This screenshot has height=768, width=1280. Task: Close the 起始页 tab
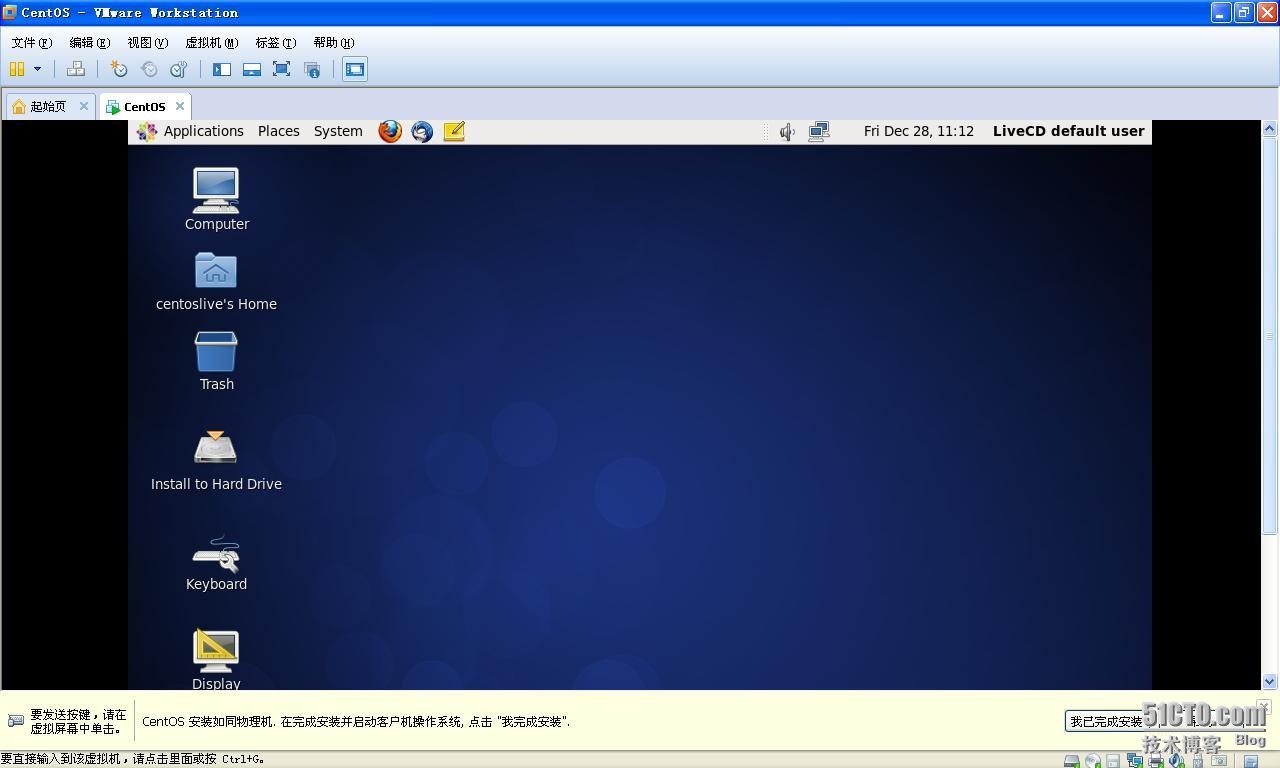coord(84,106)
